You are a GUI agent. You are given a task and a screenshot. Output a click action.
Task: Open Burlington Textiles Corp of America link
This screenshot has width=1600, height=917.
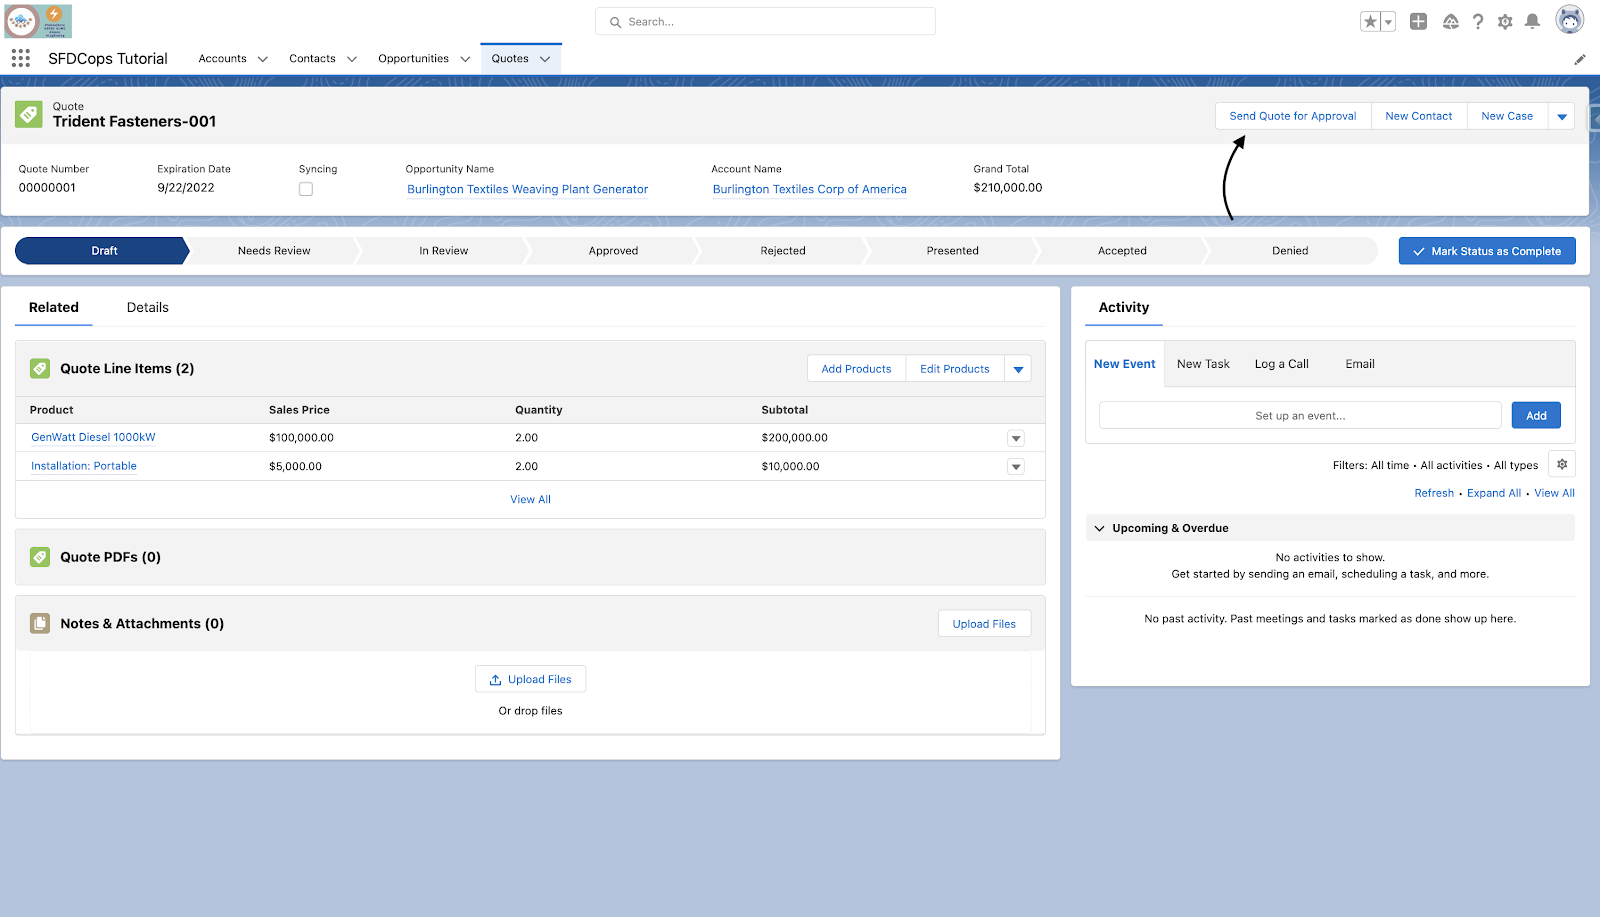810,189
